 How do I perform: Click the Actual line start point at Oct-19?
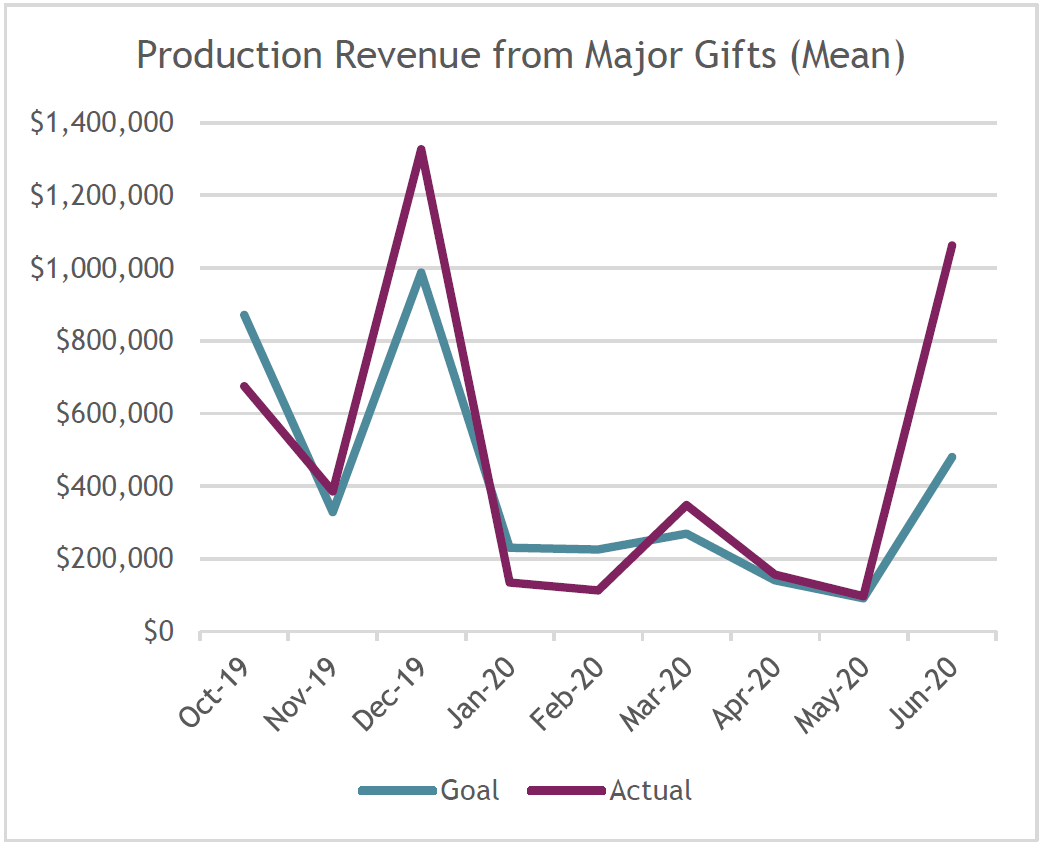244,386
